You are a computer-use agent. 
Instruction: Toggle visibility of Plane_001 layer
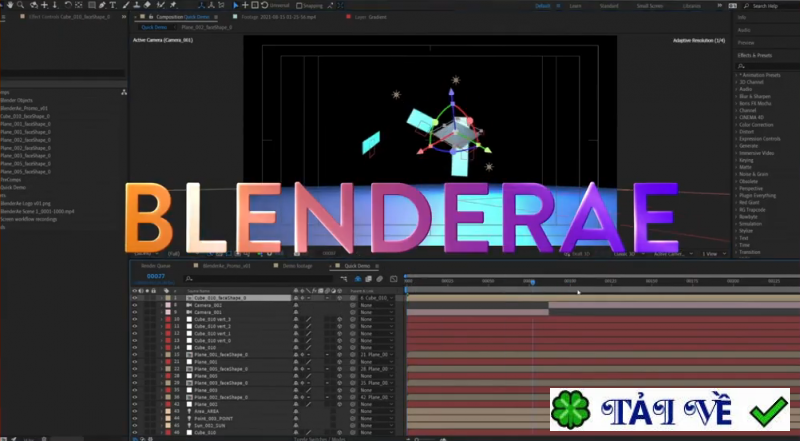pos(135,361)
